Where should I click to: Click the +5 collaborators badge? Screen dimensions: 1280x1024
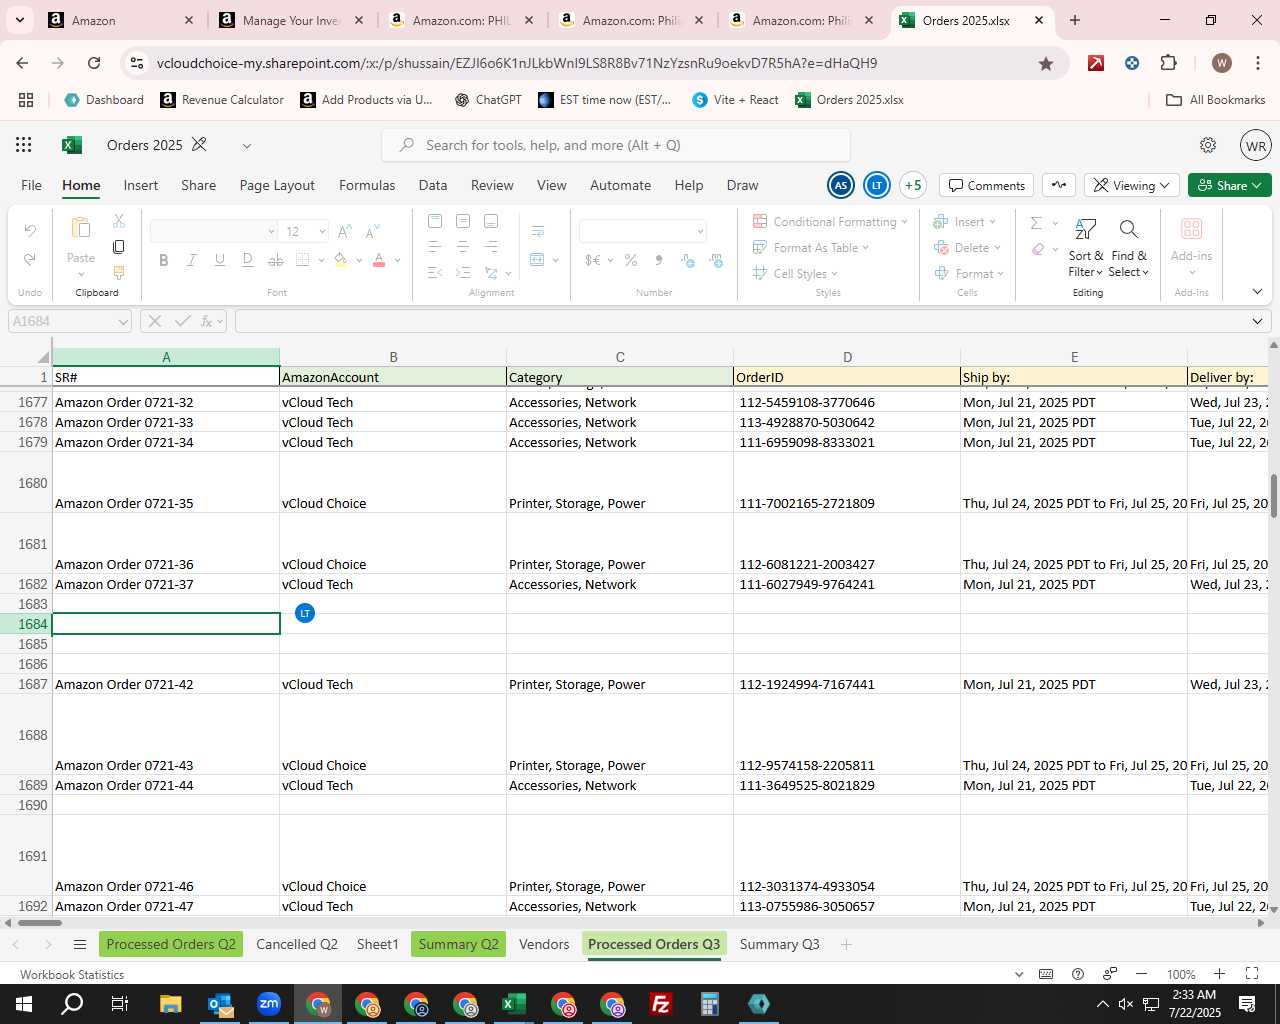913,185
